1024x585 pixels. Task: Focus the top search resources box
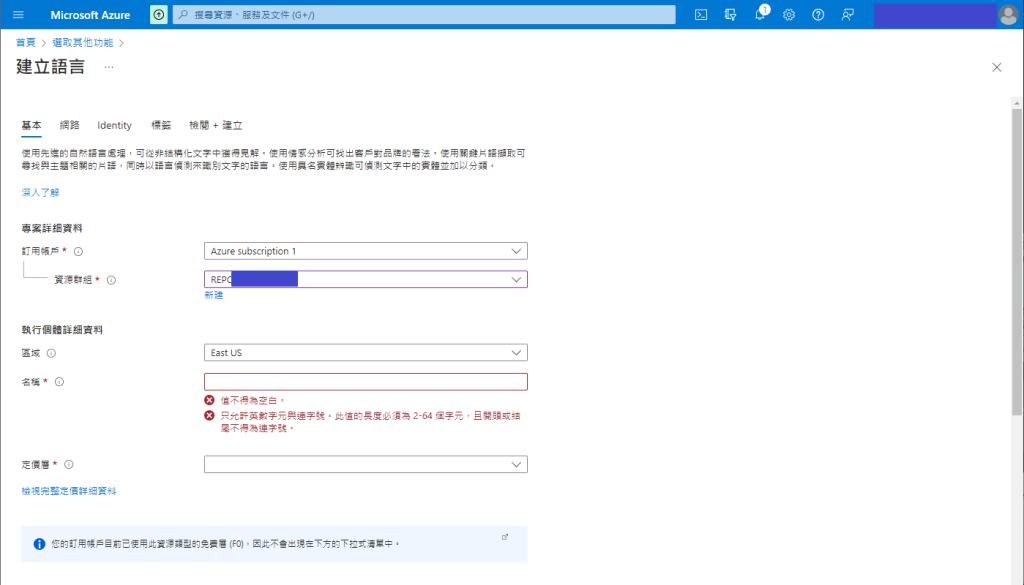click(x=425, y=15)
